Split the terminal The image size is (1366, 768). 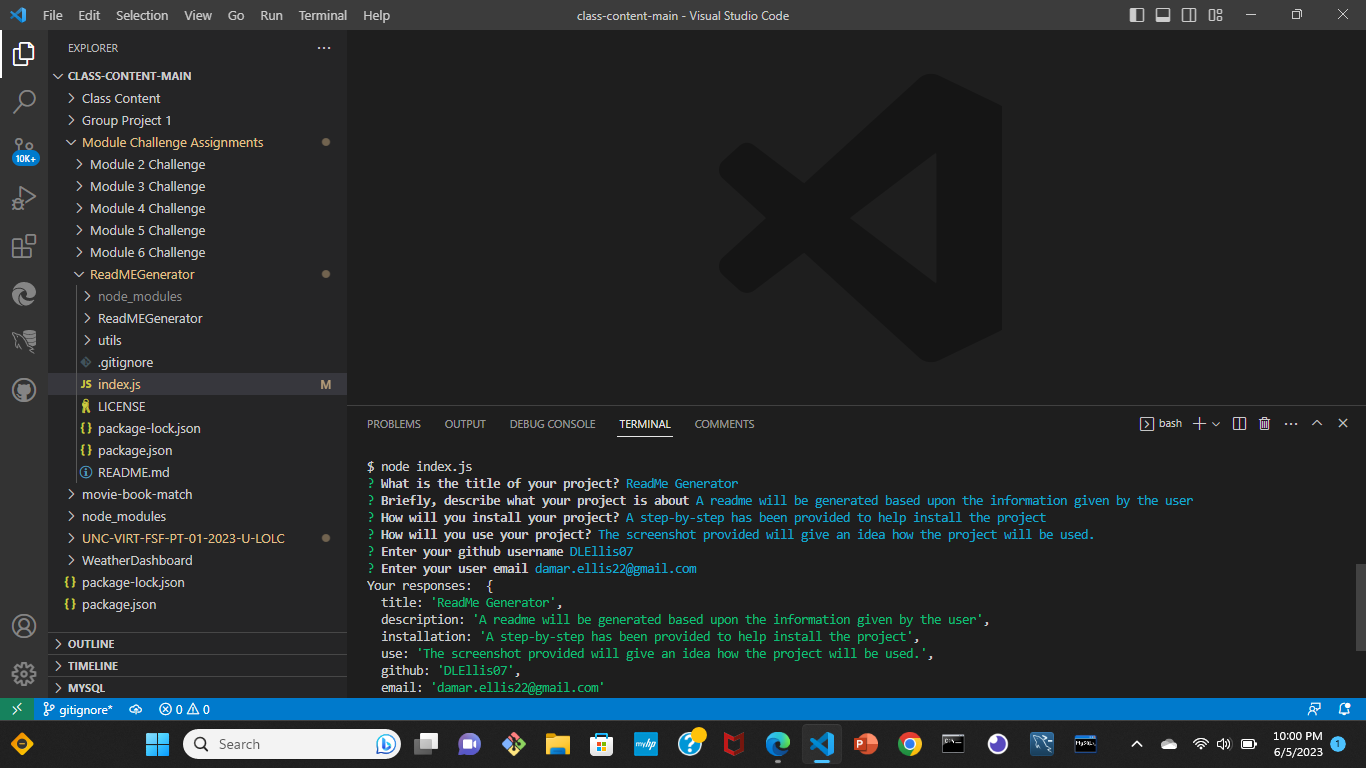(x=1239, y=423)
